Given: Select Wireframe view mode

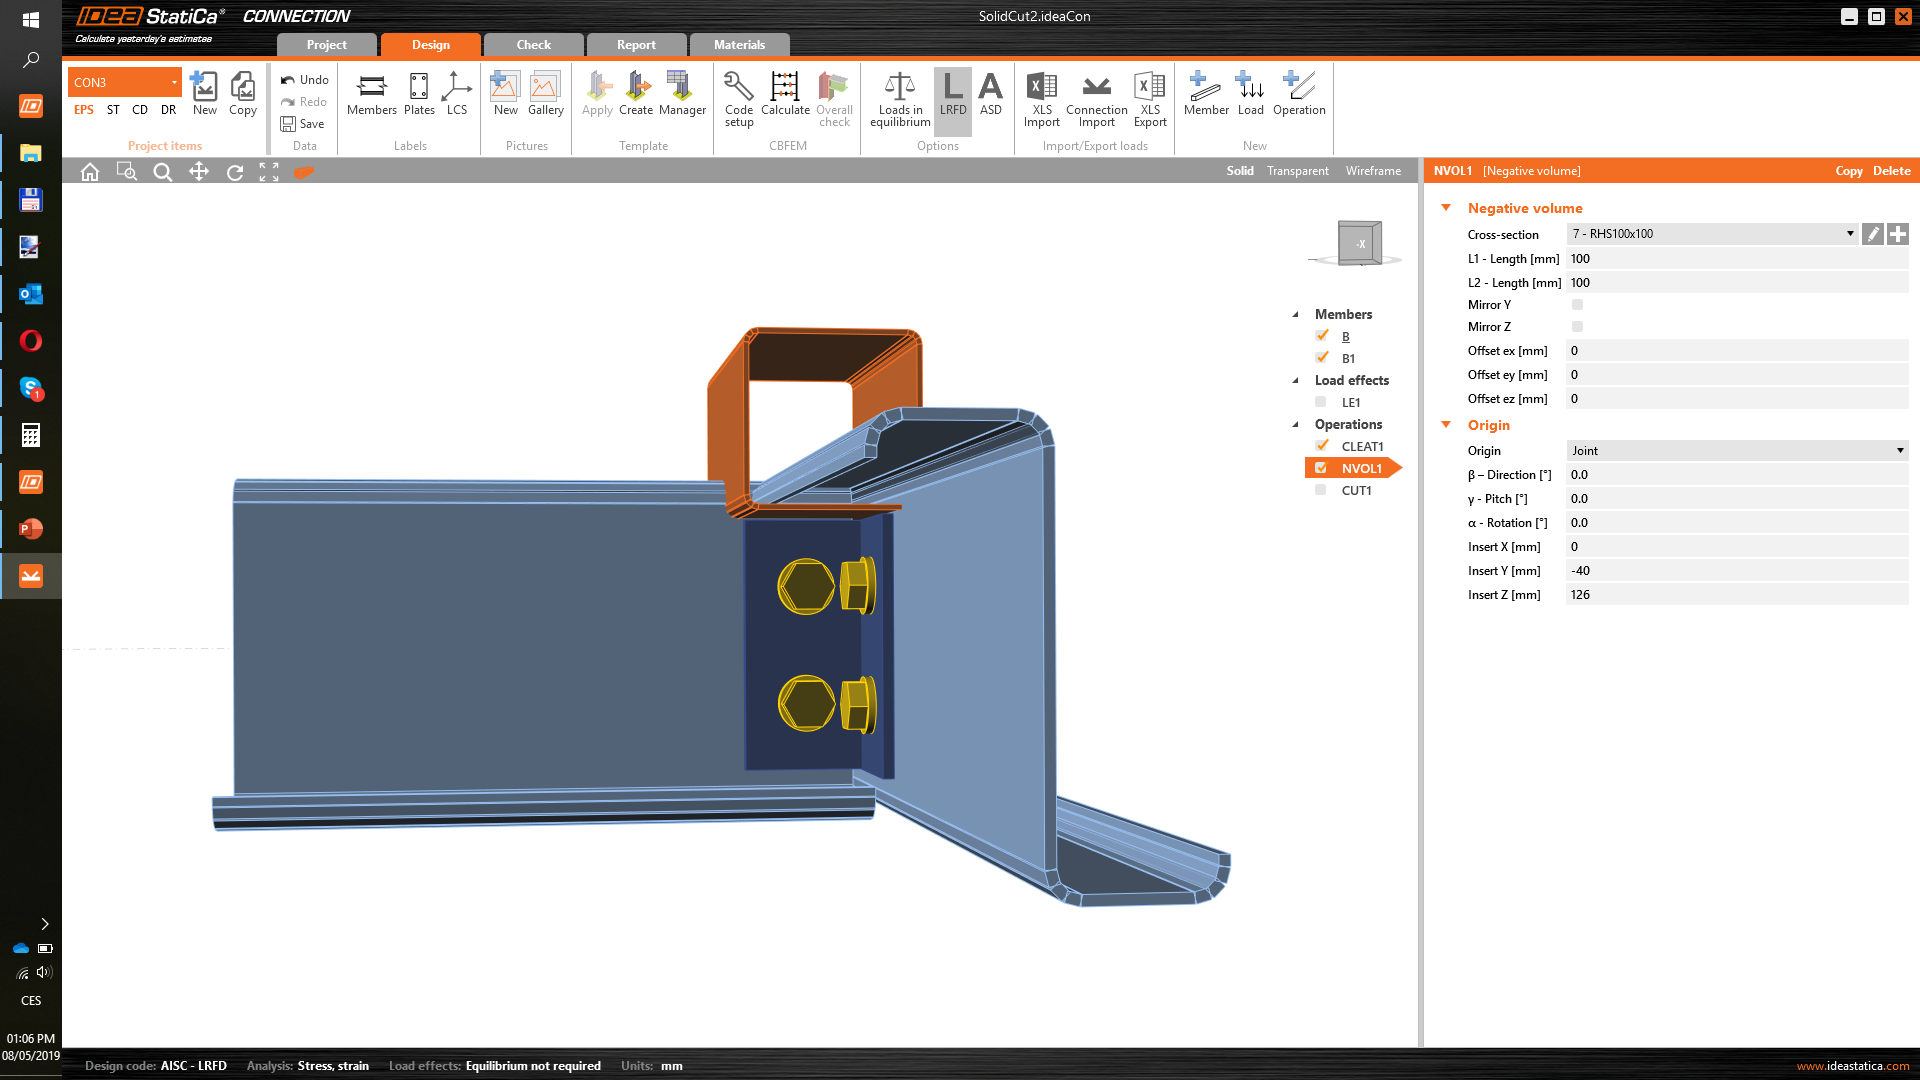Looking at the screenshot, I should click(x=1373, y=170).
